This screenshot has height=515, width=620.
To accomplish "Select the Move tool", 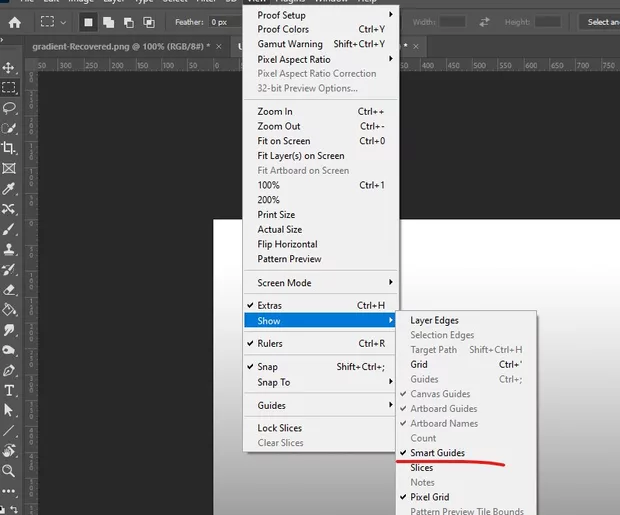I will tap(9, 68).
